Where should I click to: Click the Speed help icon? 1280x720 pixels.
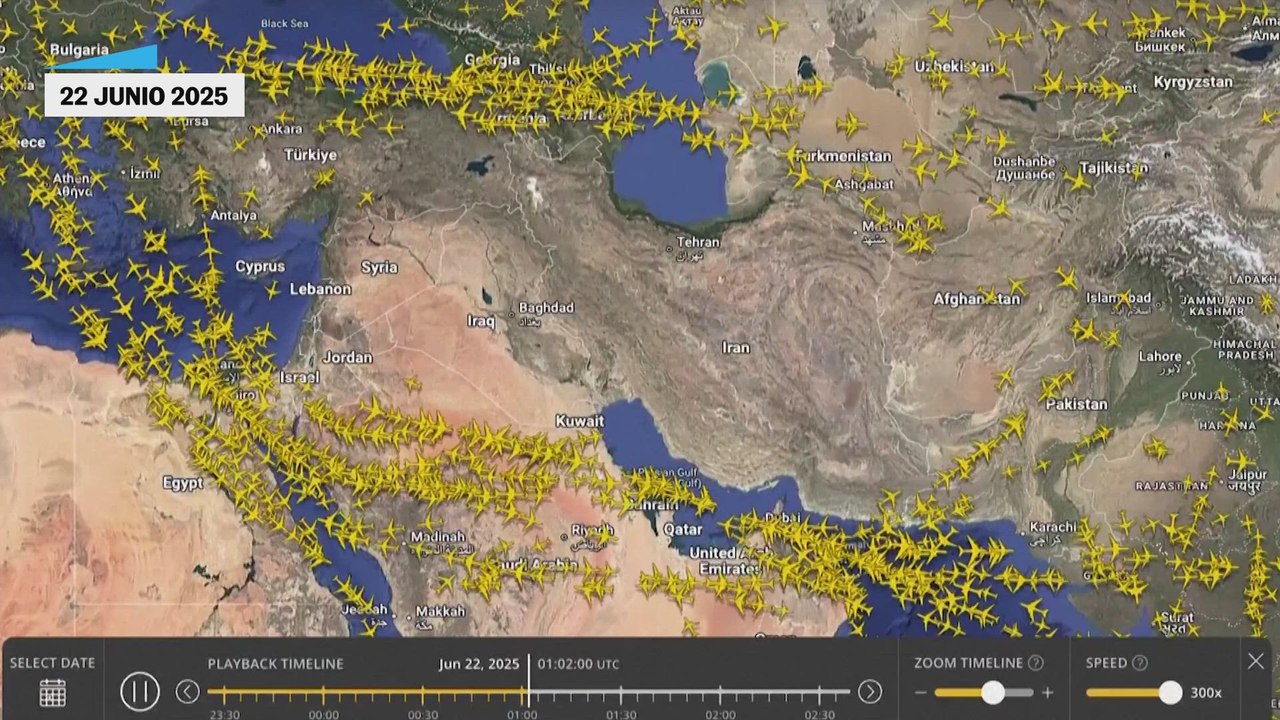click(x=1139, y=663)
